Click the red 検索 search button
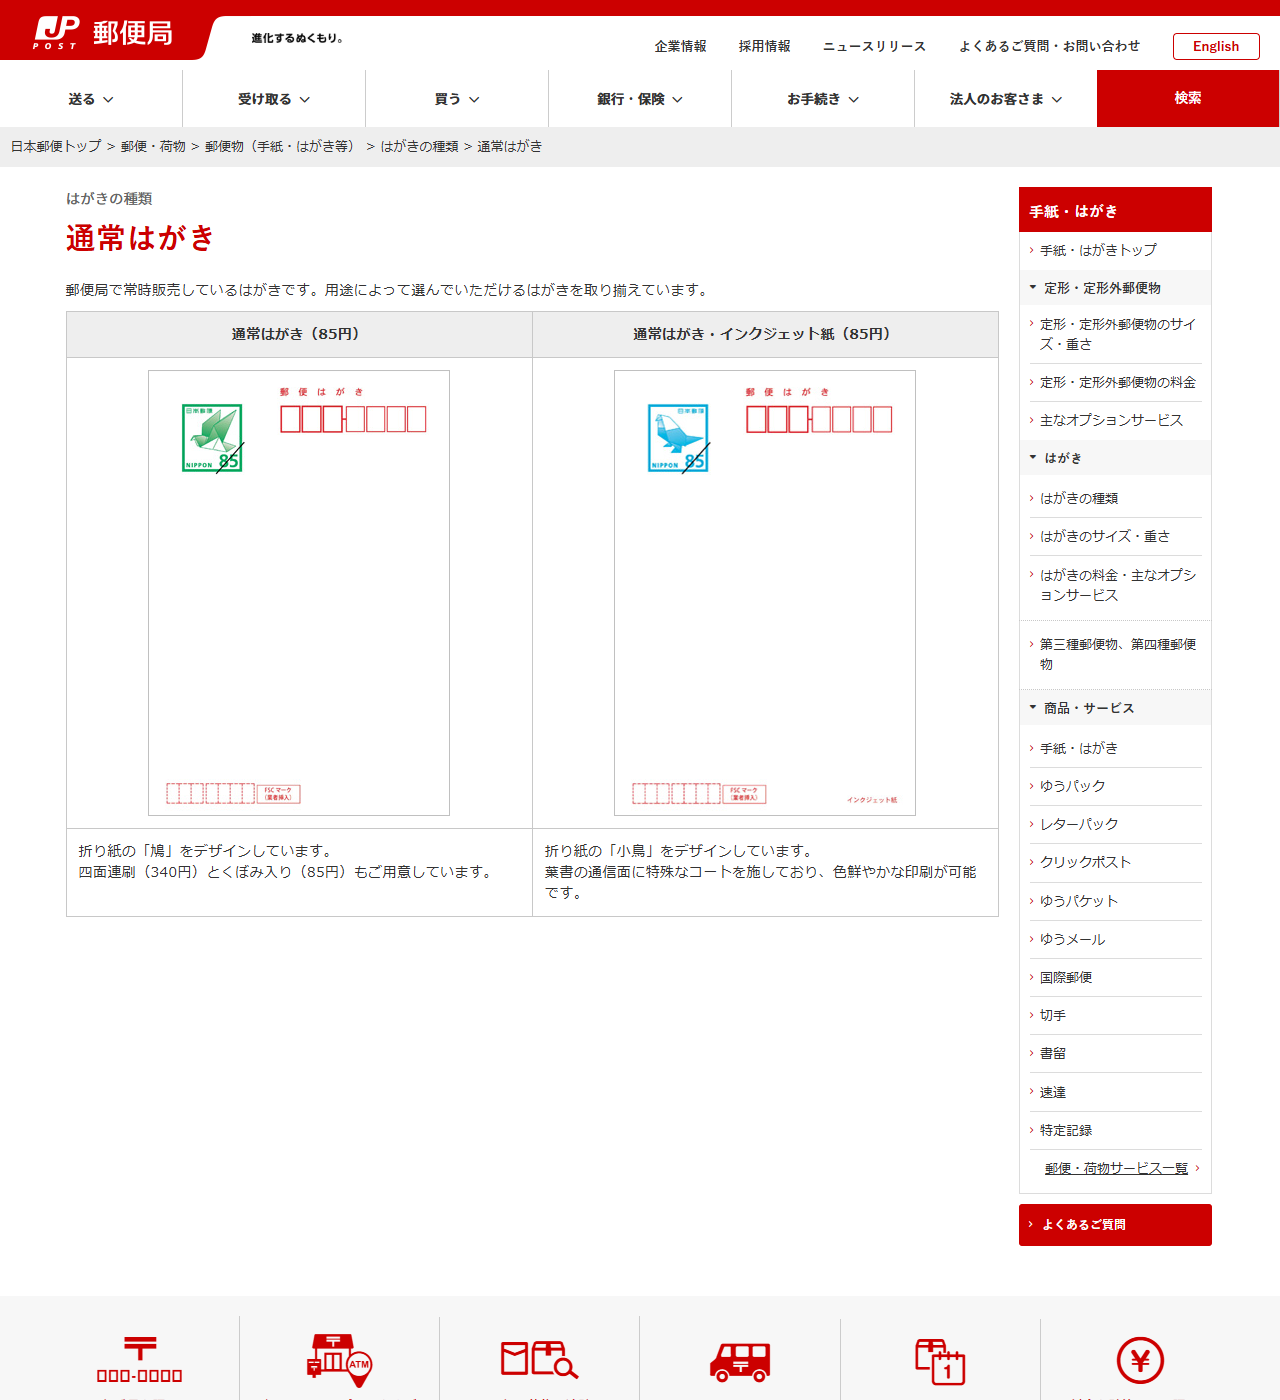This screenshot has width=1280, height=1400. point(1188,98)
